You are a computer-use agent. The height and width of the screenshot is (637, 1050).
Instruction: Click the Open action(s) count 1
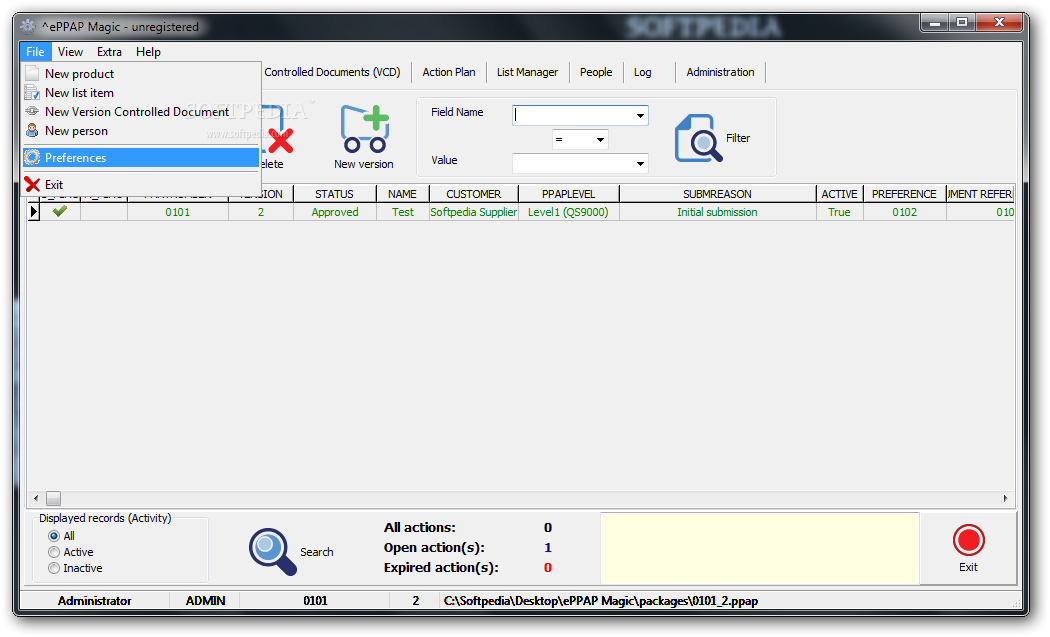[x=548, y=548]
